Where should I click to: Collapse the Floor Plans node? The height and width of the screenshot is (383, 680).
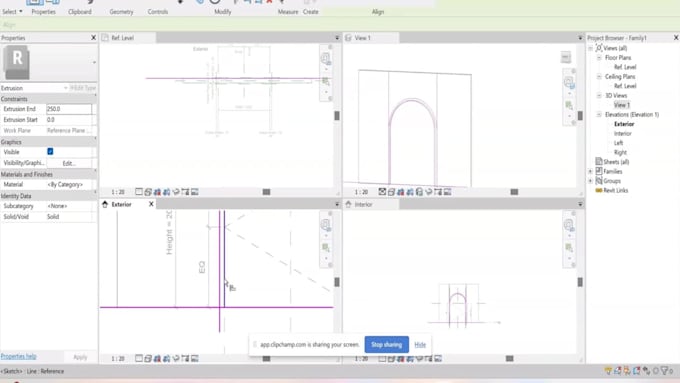[x=599, y=58]
